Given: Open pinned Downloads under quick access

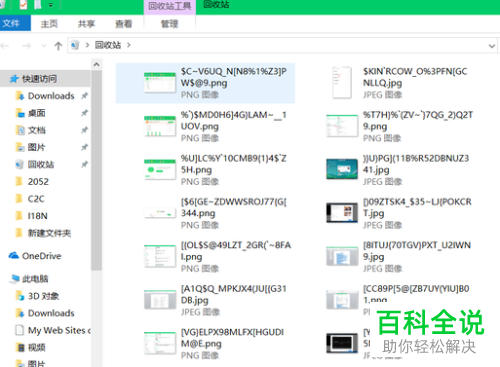Looking at the screenshot, I should (x=51, y=96).
